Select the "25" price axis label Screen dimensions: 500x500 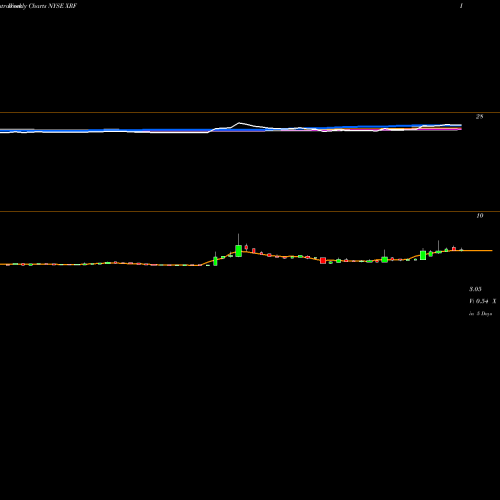pyautogui.click(x=479, y=117)
